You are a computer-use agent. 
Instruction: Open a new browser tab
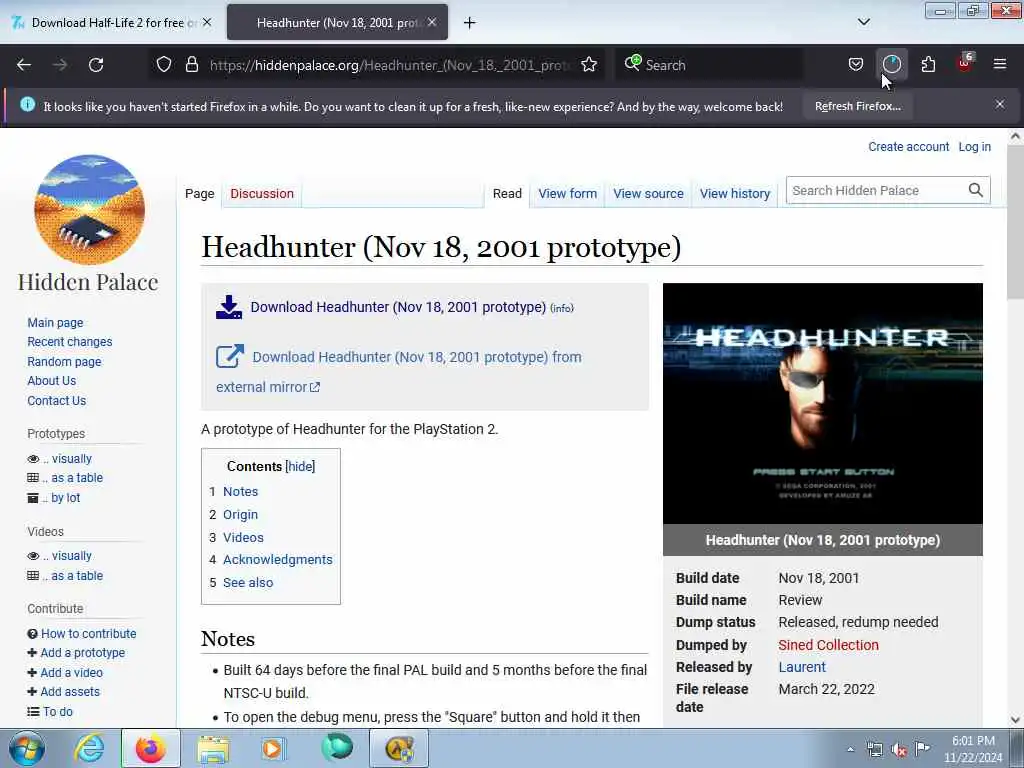click(470, 23)
